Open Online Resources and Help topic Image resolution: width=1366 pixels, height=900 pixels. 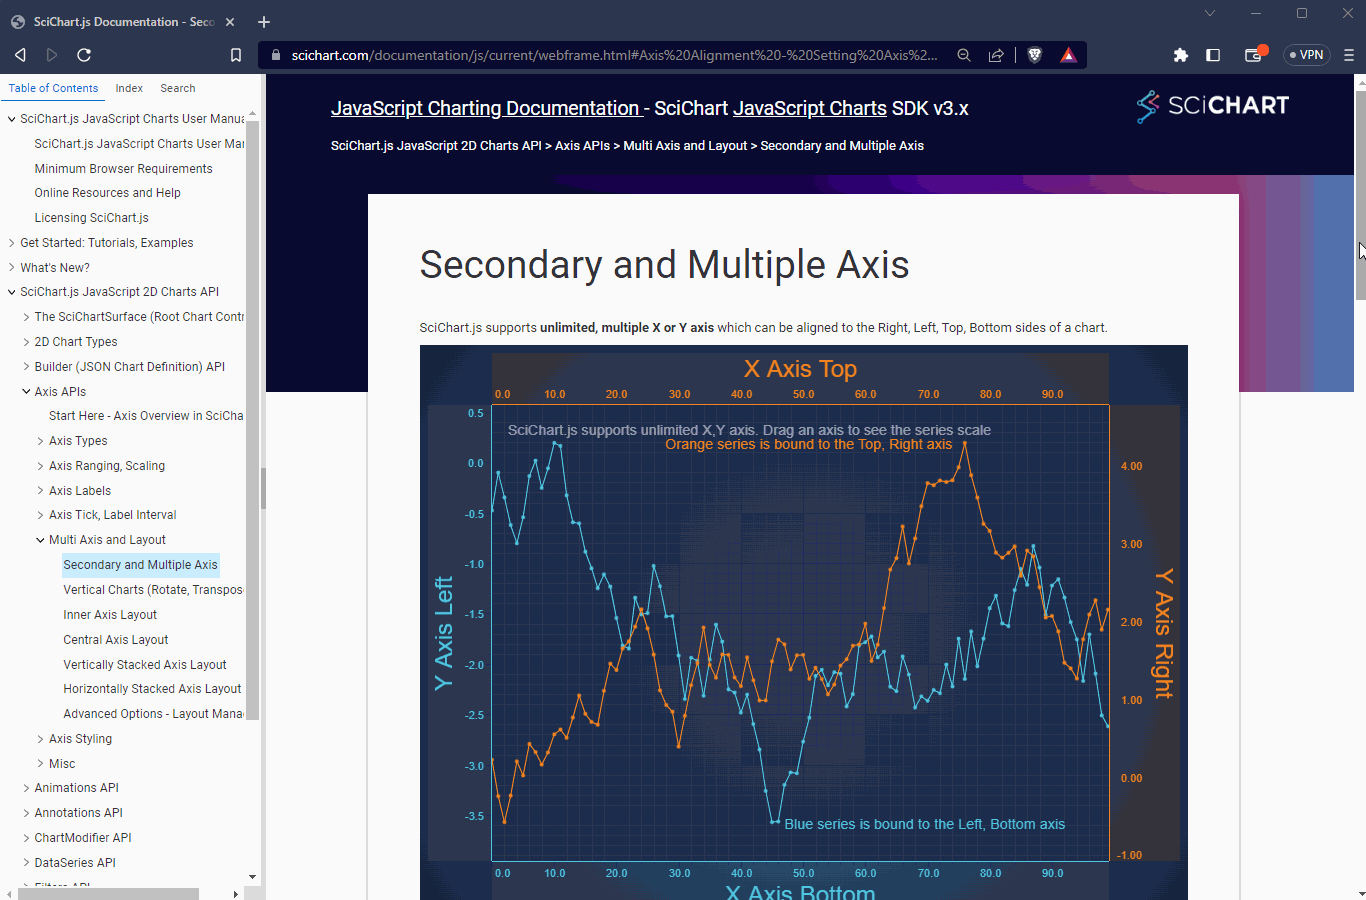click(108, 193)
